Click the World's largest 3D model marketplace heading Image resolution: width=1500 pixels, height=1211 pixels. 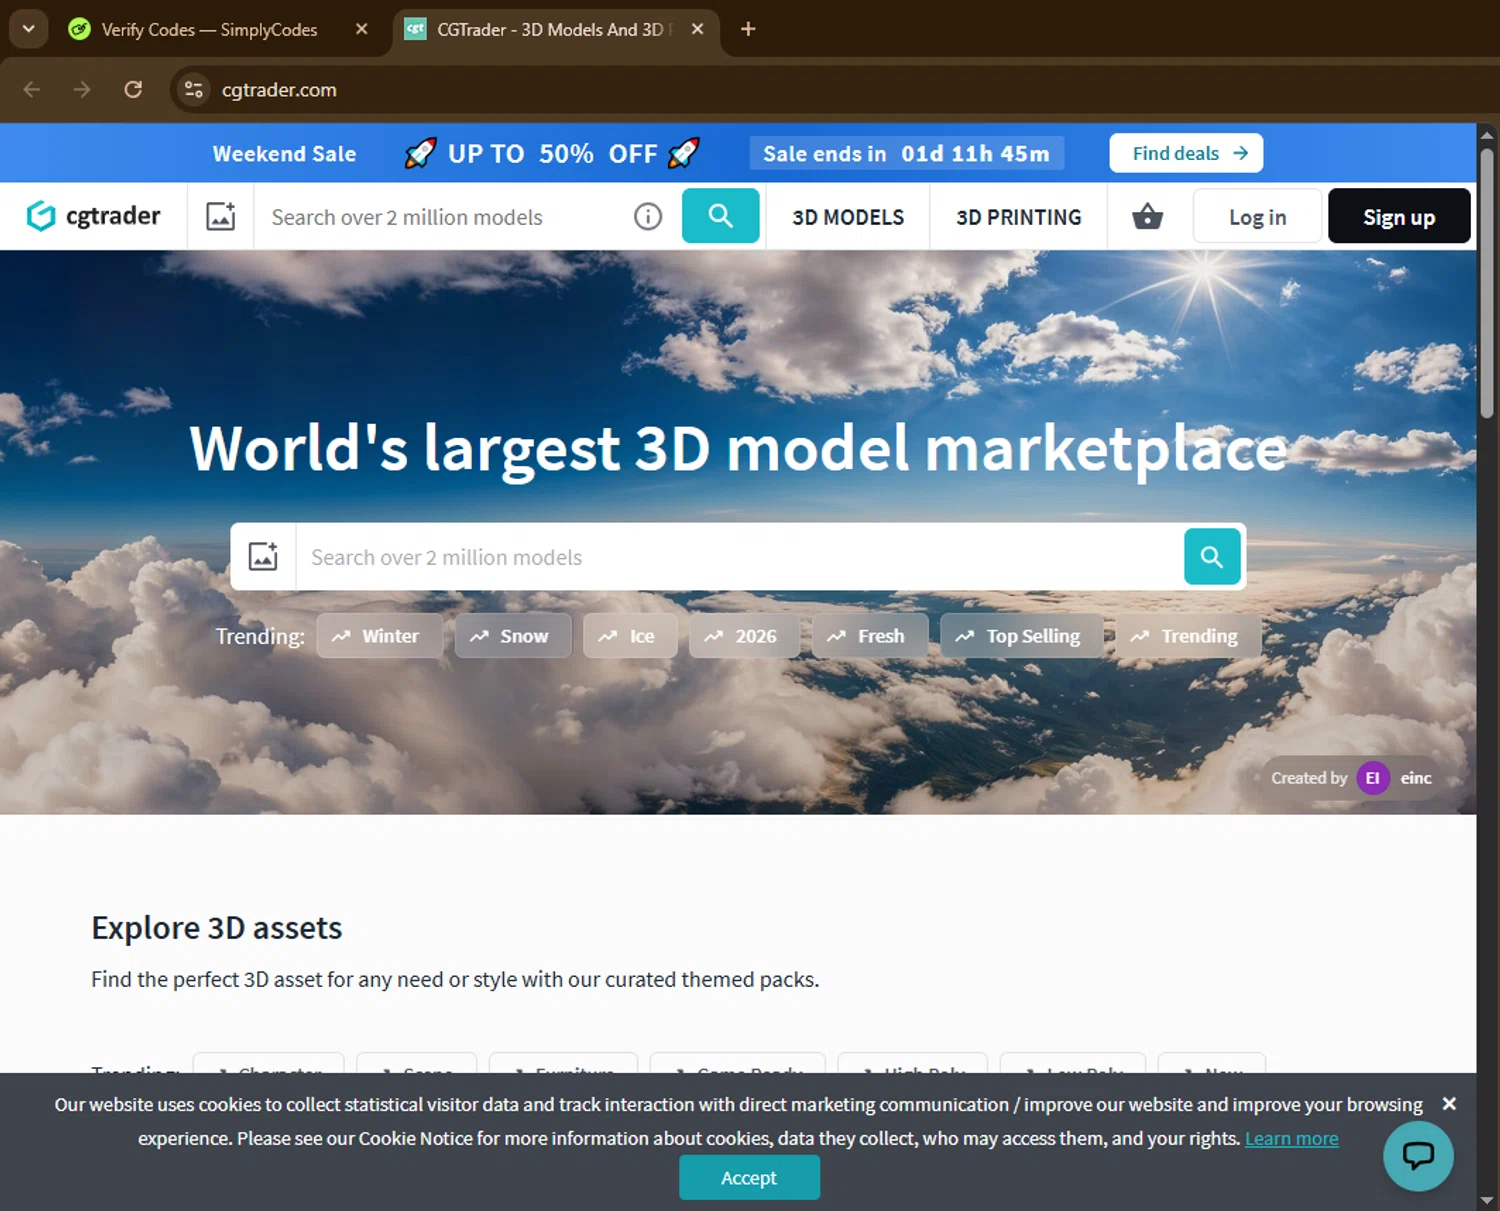[738, 448]
